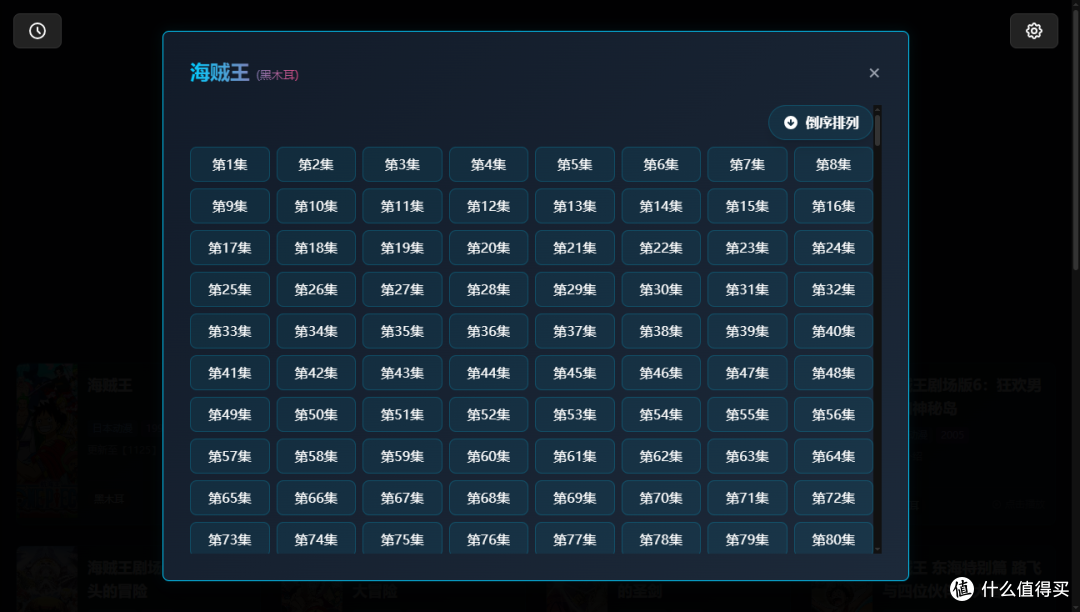
Task: Play episode 第42集
Action: 316,373
